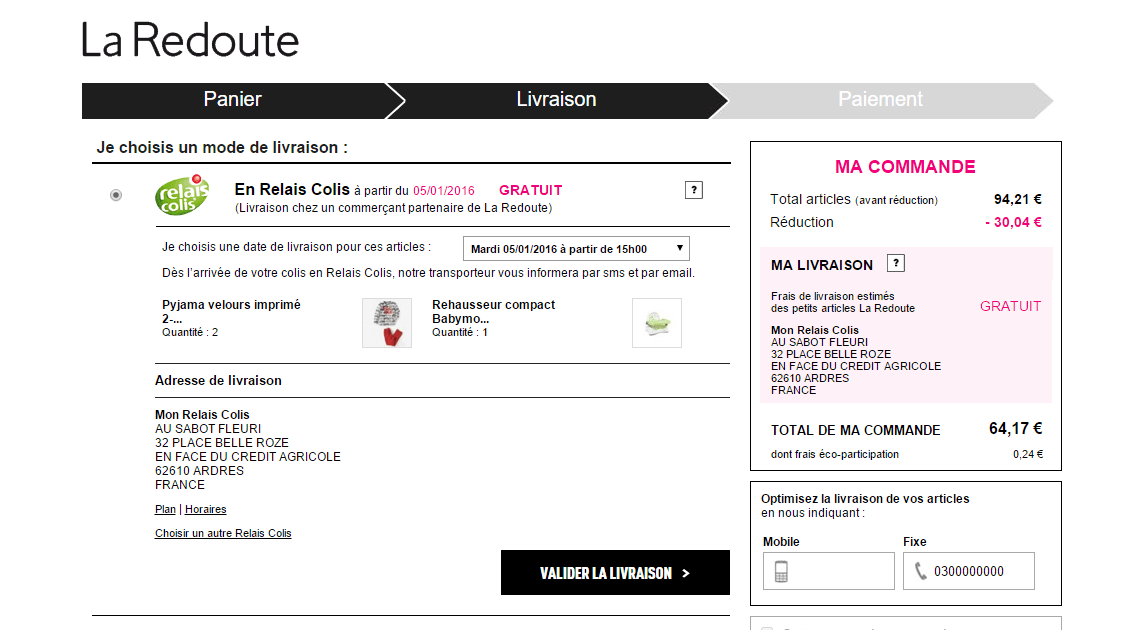Select the Relais Colis delivery radio button
Viewport: 1129px width, 630px height.
coord(115,195)
